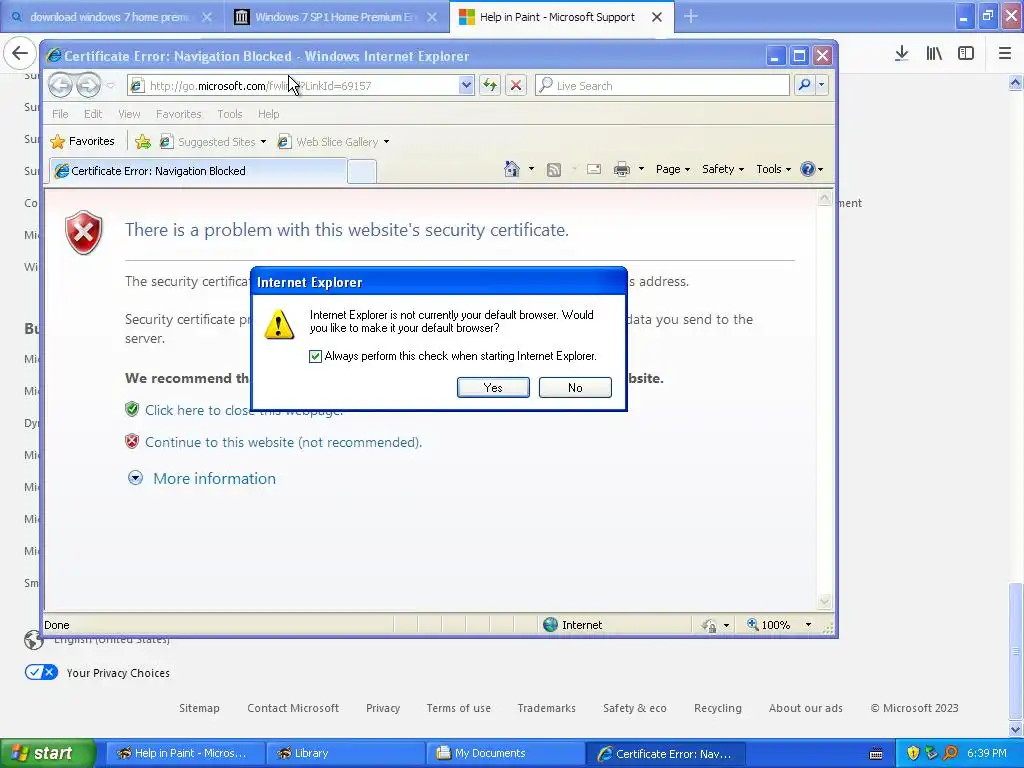The image size is (1024, 768).
Task: Open the Help menu in IE
Action: click(x=268, y=114)
